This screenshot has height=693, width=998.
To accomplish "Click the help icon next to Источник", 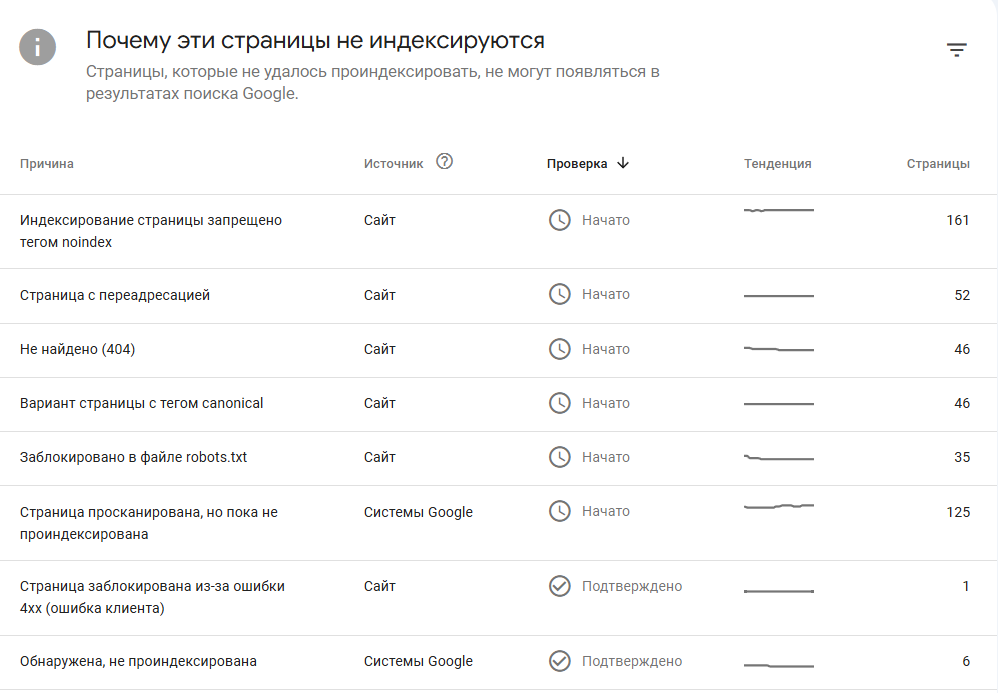I will point(445,162).
